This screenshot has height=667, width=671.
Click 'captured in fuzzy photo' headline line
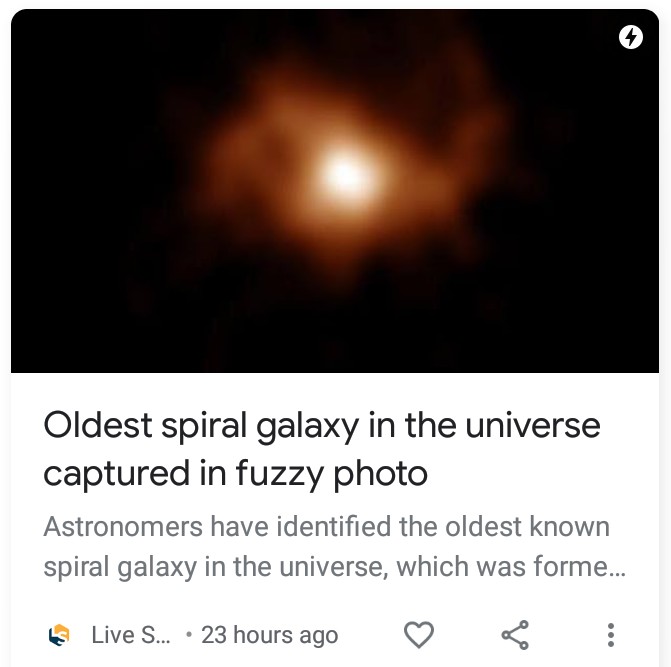[x=235, y=474]
